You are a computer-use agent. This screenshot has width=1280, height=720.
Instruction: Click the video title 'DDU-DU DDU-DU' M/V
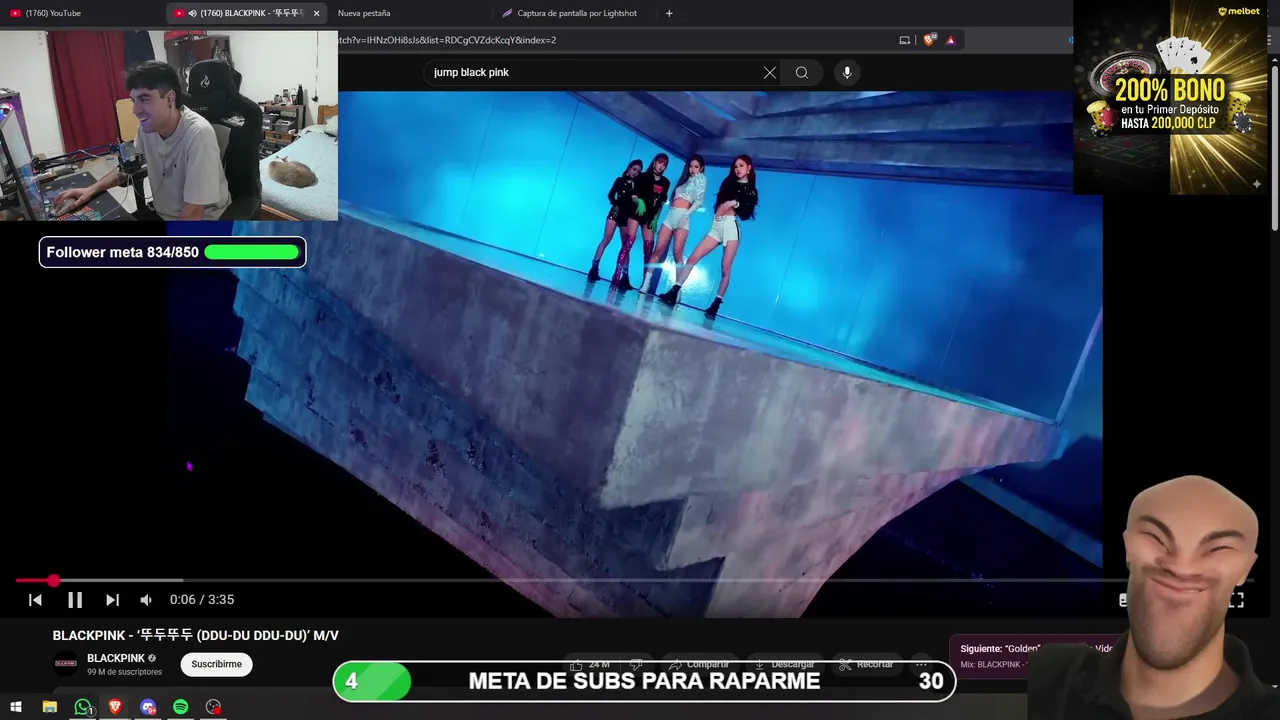coord(195,636)
